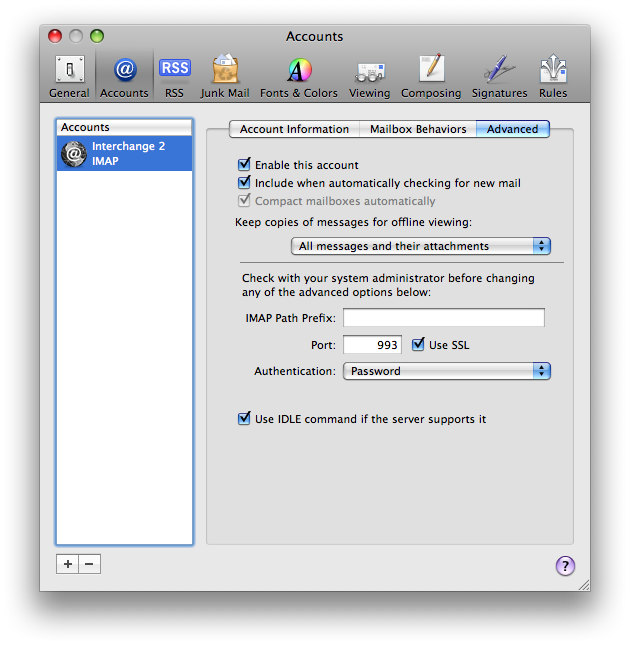Screen dimensions: 630x646
Task: Open the Viewing preferences pane
Action: click(x=370, y=76)
